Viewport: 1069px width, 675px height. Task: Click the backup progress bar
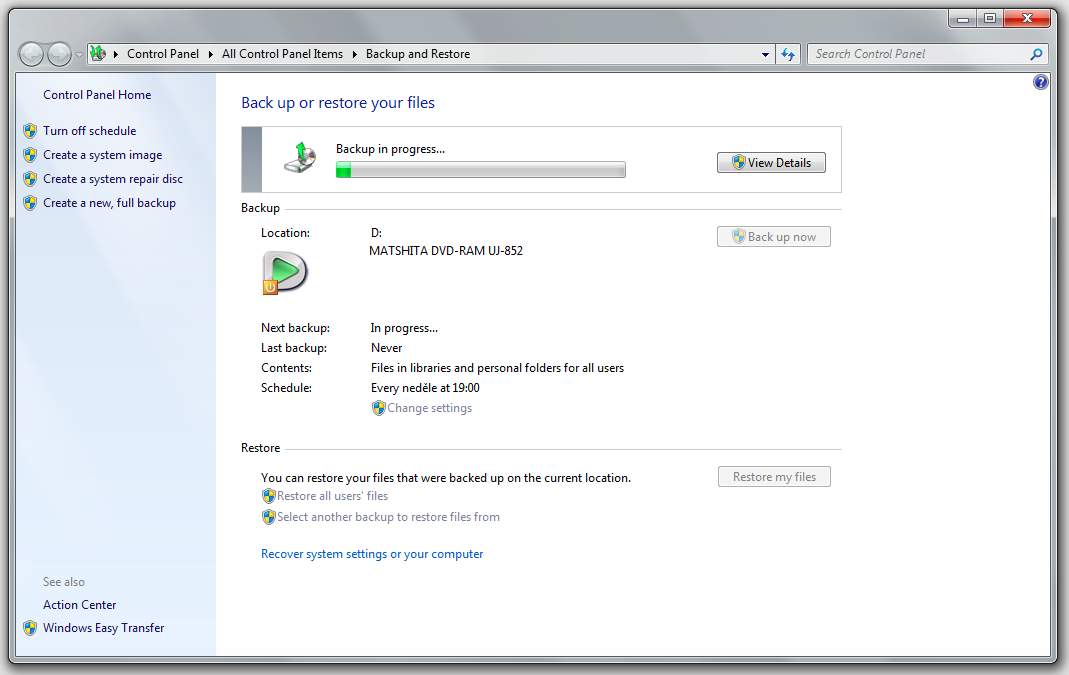(x=481, y=170)
